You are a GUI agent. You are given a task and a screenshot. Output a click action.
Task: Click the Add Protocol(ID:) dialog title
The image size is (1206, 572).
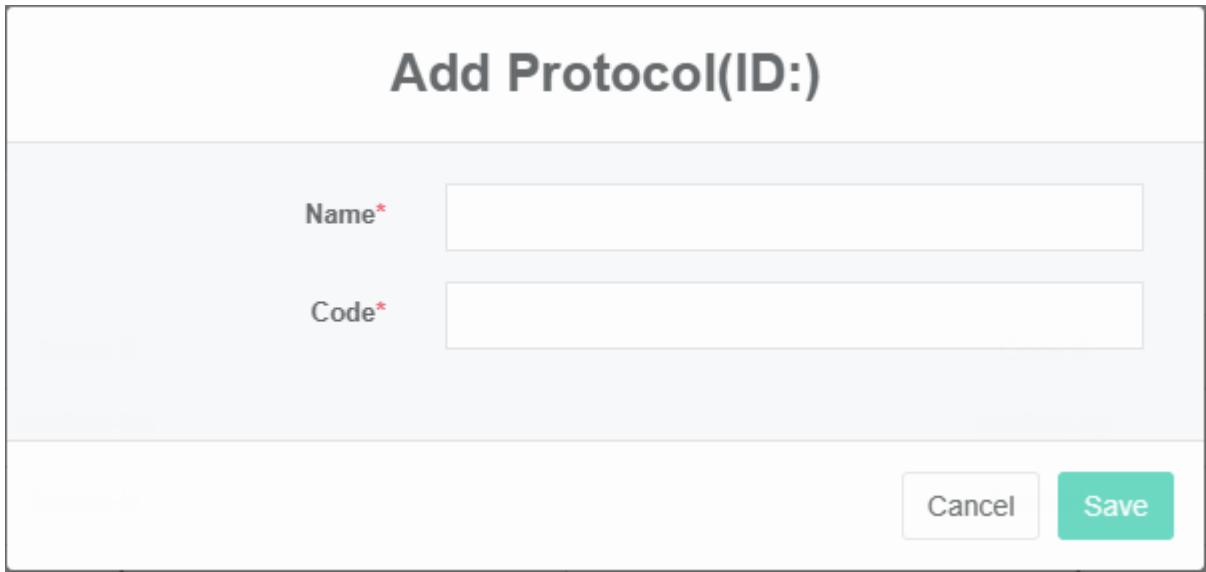(604, 75)
